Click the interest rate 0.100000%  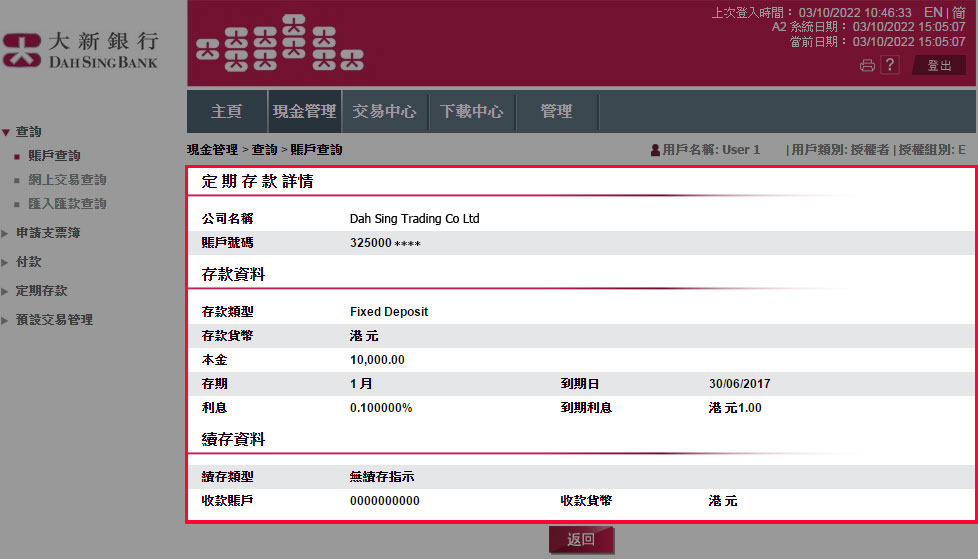(381, 407)
